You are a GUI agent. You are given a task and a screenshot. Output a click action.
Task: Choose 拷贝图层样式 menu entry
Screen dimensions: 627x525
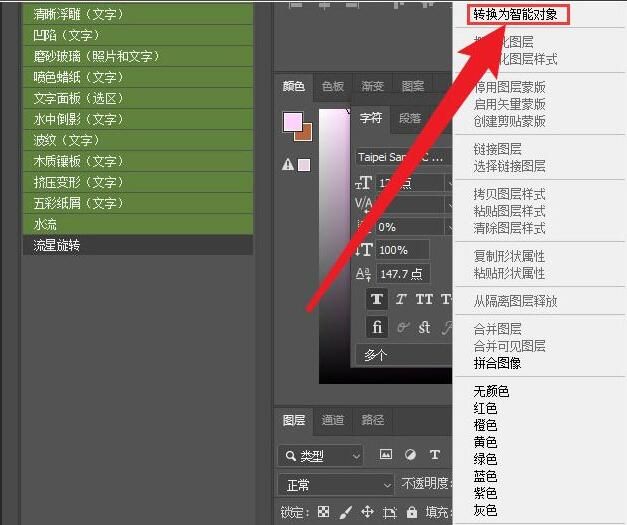pyautogui.click(x=509, y=194)
